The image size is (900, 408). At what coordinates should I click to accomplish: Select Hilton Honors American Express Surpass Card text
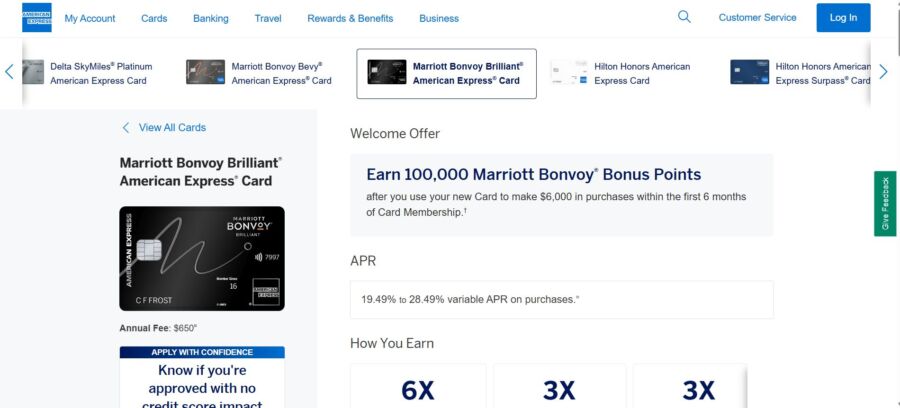coord(823,73)
